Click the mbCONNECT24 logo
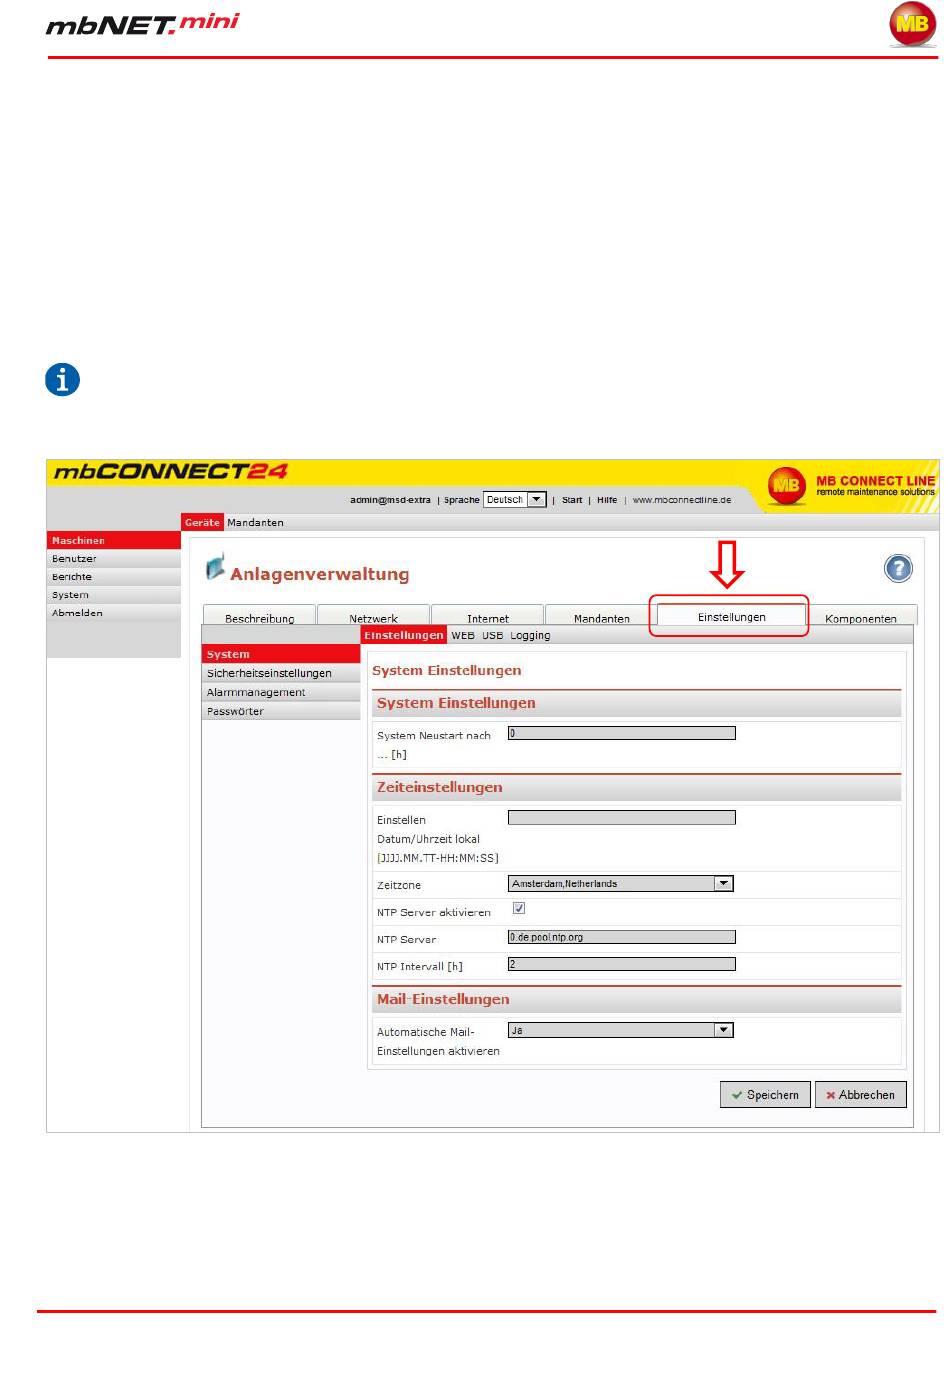 tap(171, 471)
